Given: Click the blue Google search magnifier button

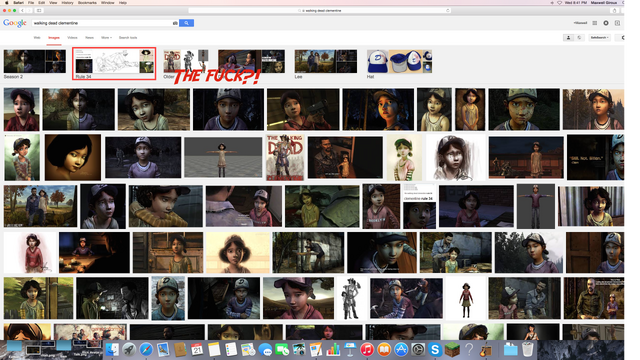Looking at the screenshot, I should tap(186, 23).
